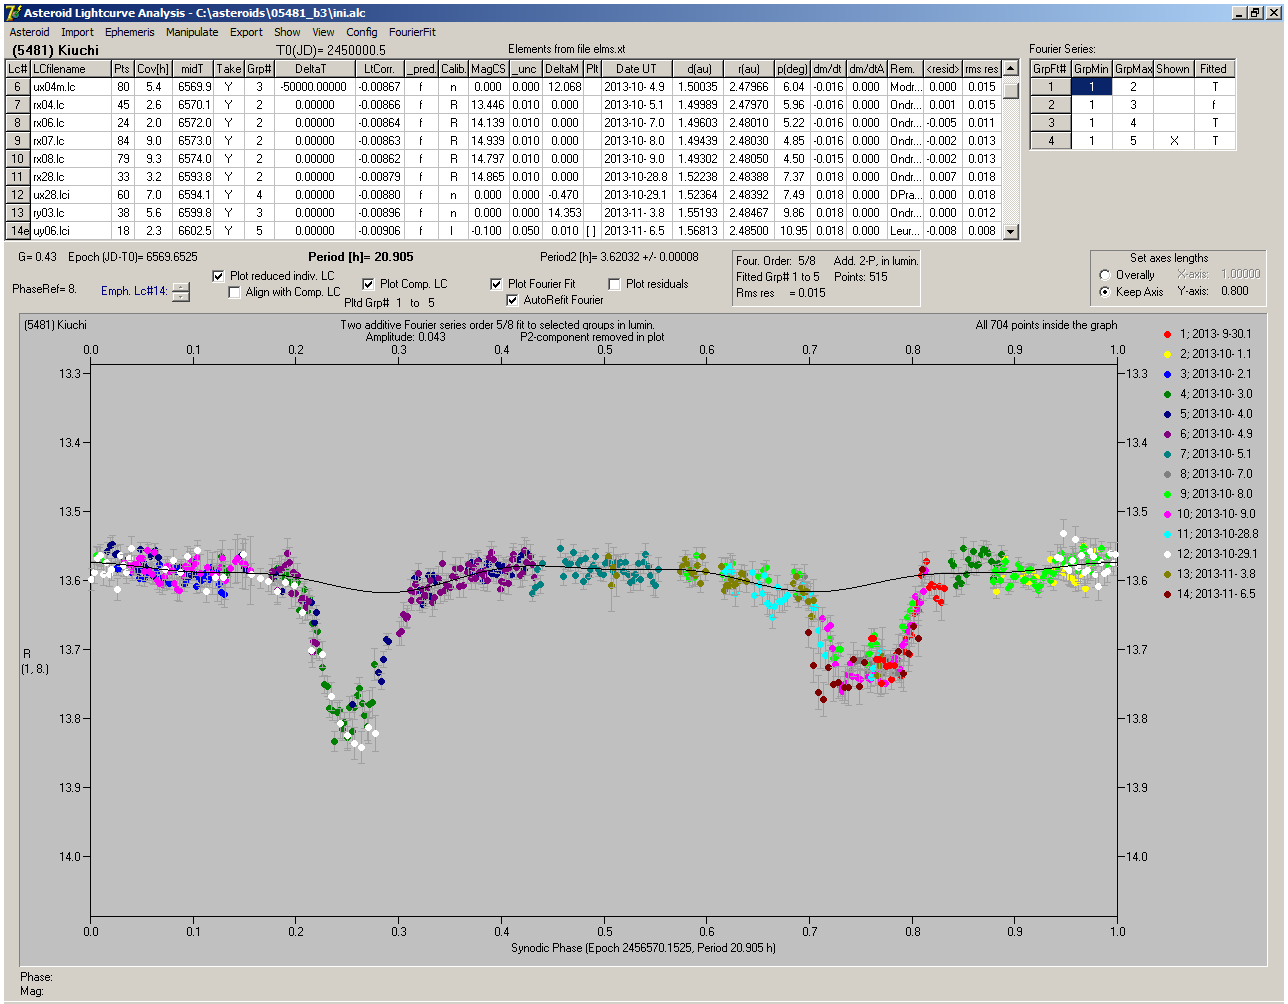Click the Shown cell marked X in row 4
The width and height of the screenshot is (1288, 1004).
(1173, 141)
